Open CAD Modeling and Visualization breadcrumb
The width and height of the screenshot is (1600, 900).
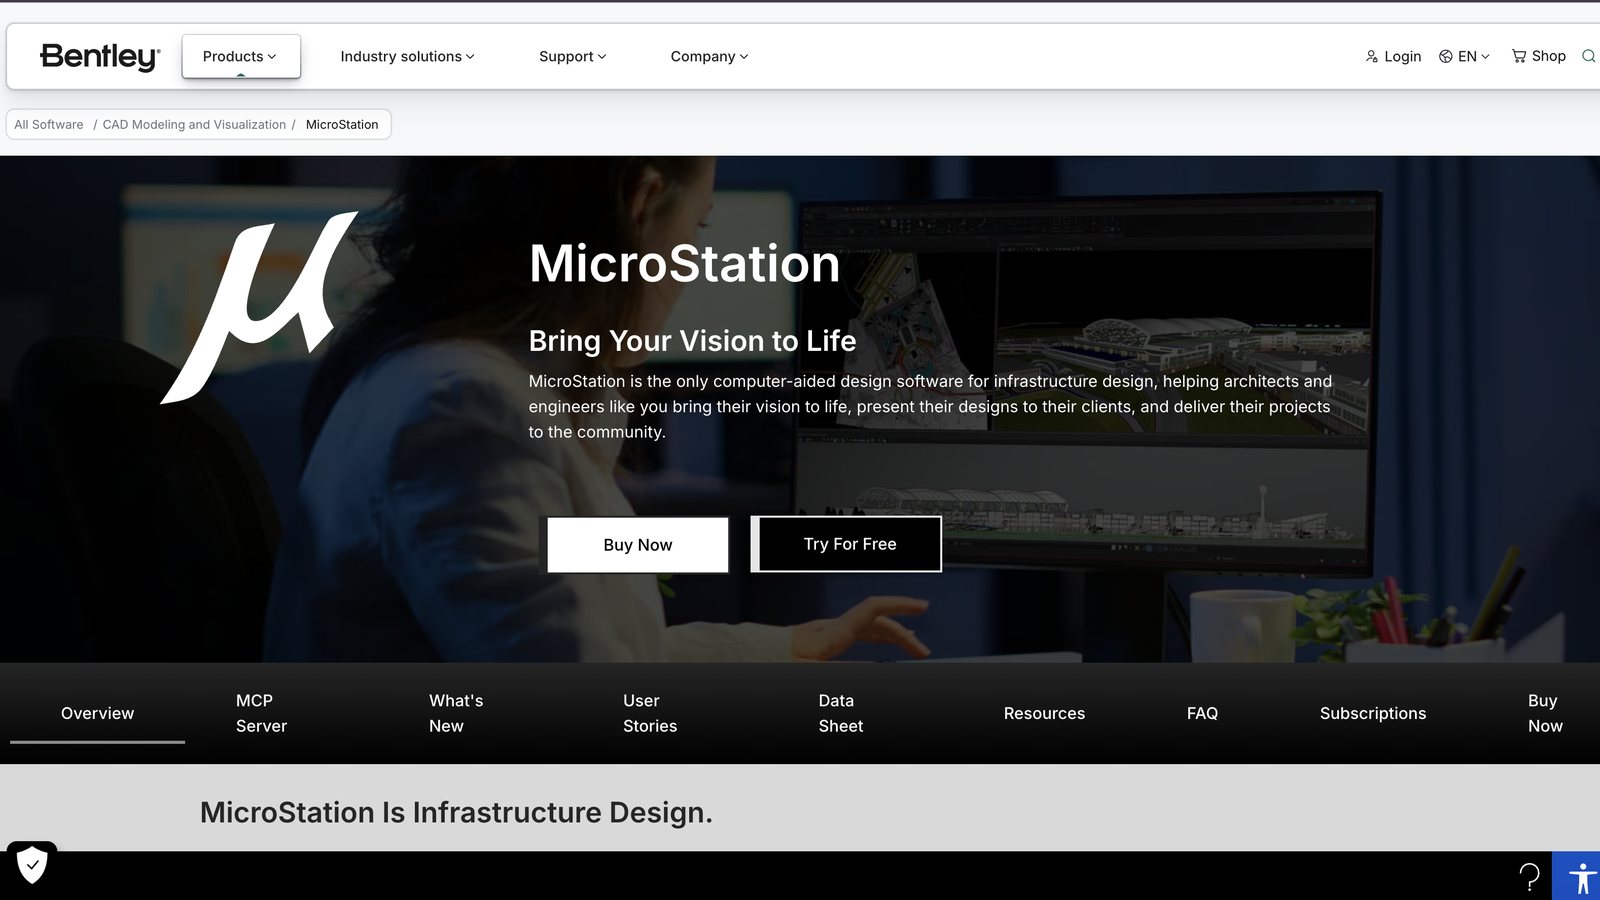tap(194, 125)
